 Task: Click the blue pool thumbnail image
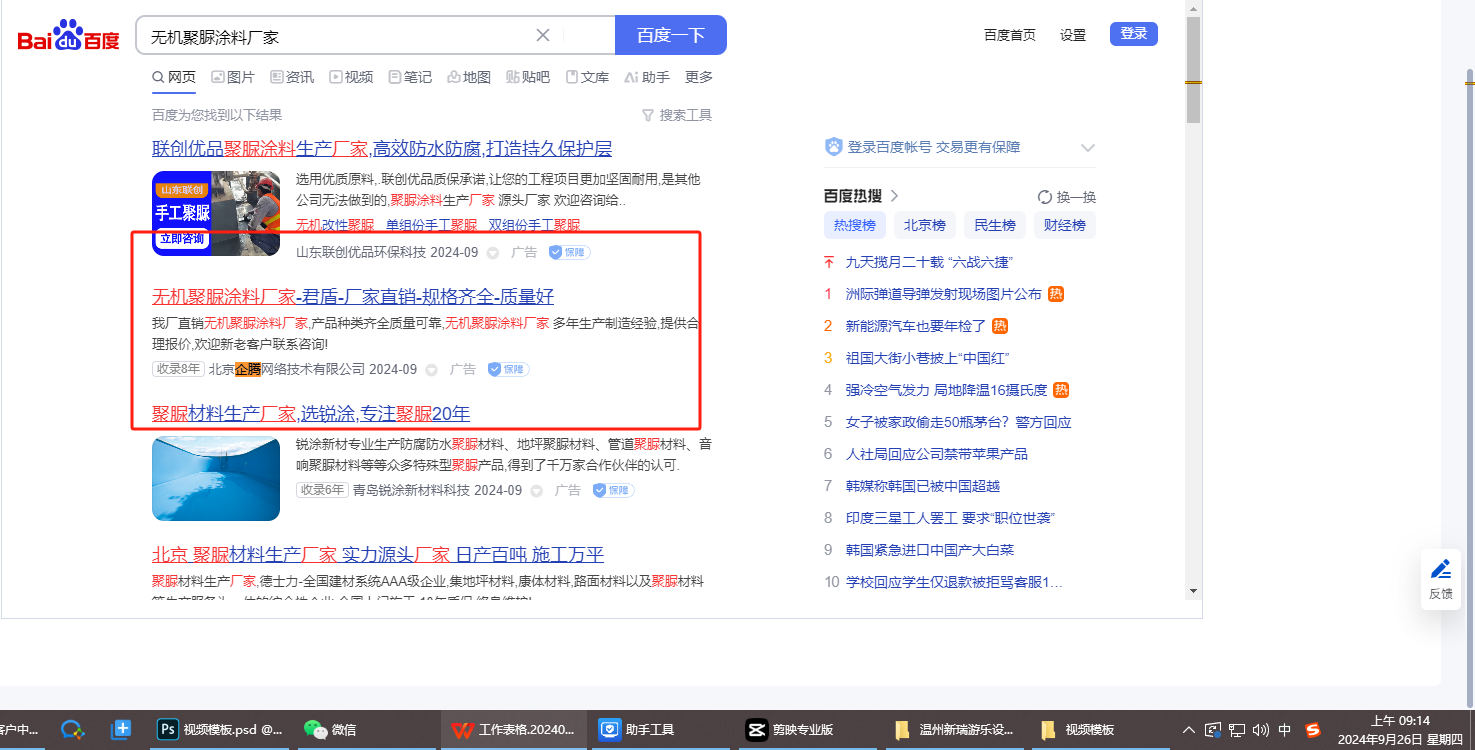(x=216, y=478)
